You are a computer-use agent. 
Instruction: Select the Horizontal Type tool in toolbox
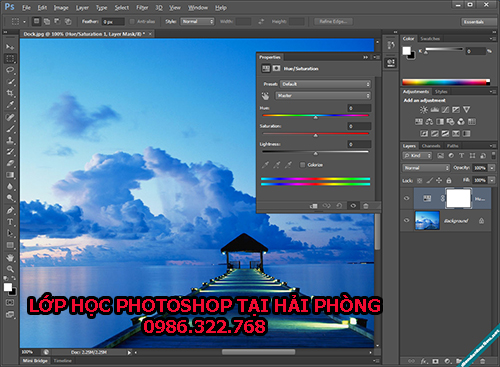[10, 222]
